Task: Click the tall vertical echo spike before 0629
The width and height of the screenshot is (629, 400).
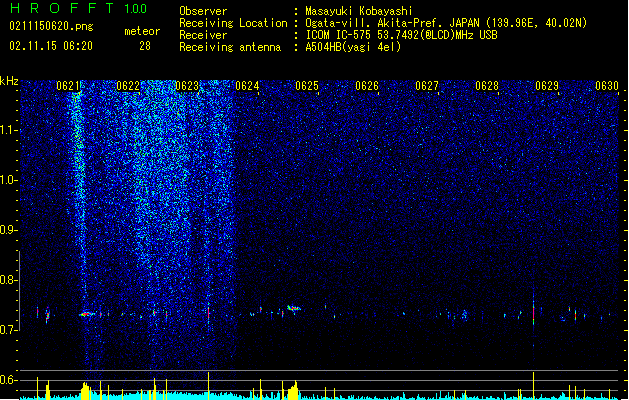Action: click(x=534, y=311)
